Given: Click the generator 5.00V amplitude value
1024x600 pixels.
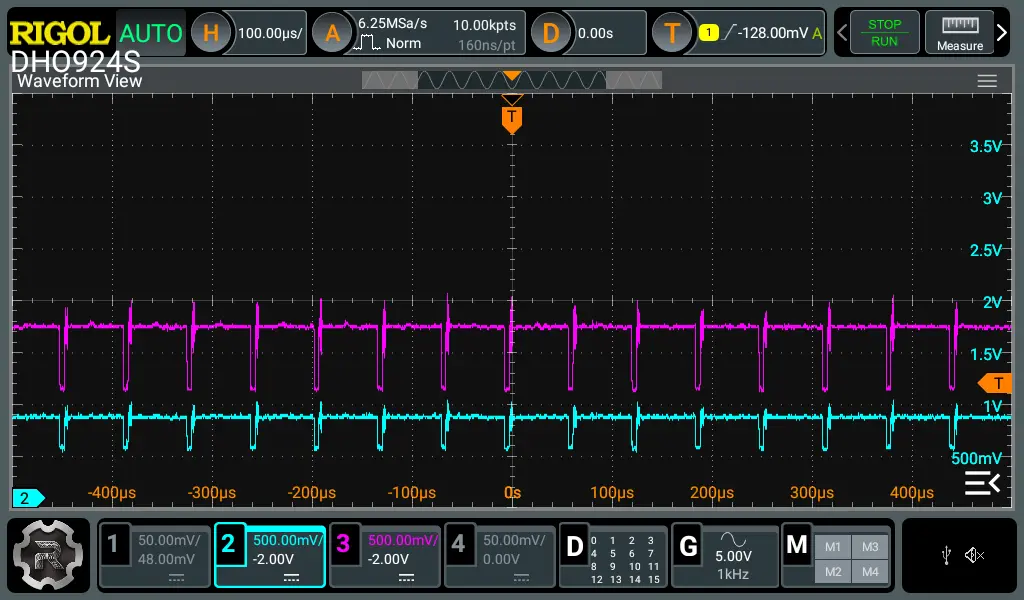Looking at the screenshot, I should (x=733, y=556).
